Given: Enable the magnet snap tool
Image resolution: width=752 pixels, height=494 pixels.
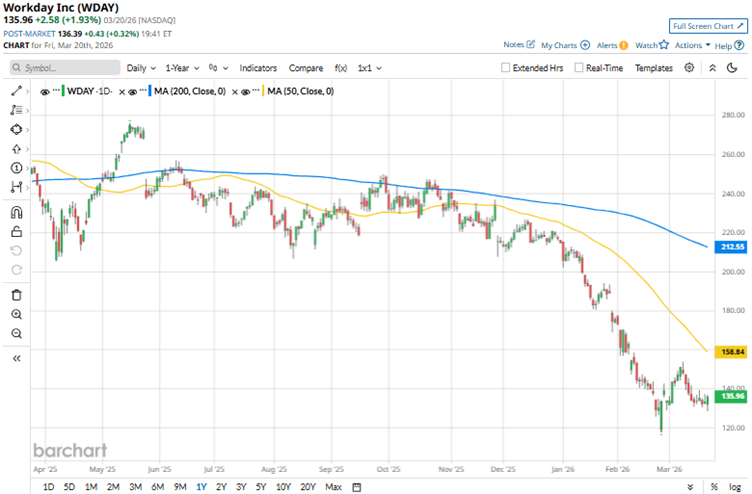Looking at the screenshot, I should 16,211.
